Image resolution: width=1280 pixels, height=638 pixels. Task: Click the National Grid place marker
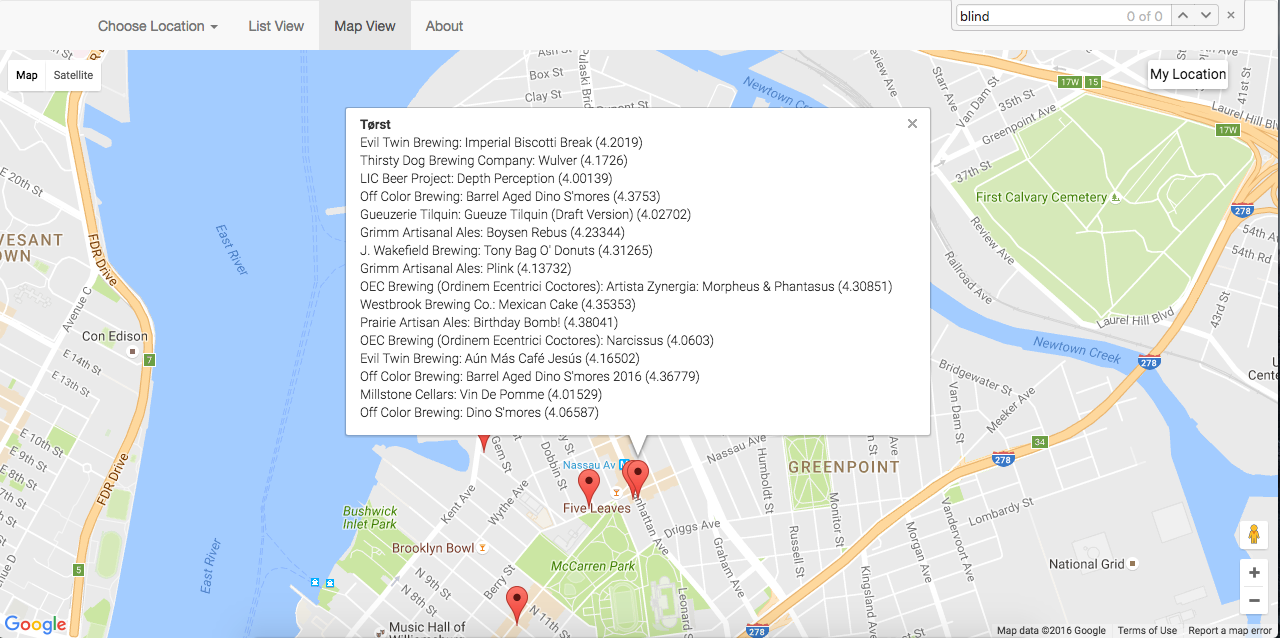(x=1132, y=564)
